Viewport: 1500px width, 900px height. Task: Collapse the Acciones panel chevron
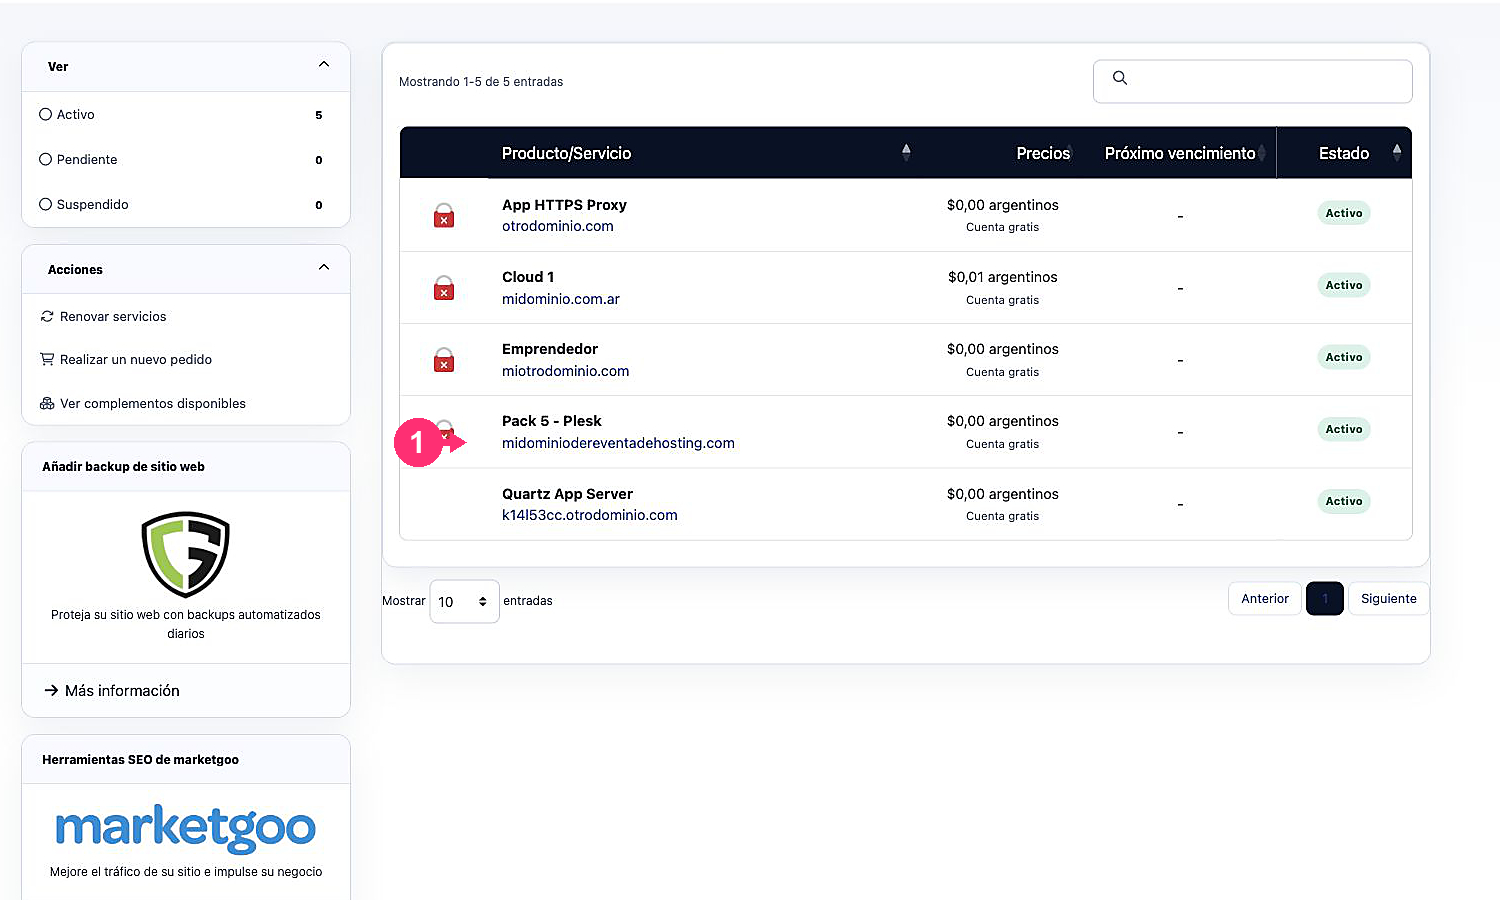[324, 267]
